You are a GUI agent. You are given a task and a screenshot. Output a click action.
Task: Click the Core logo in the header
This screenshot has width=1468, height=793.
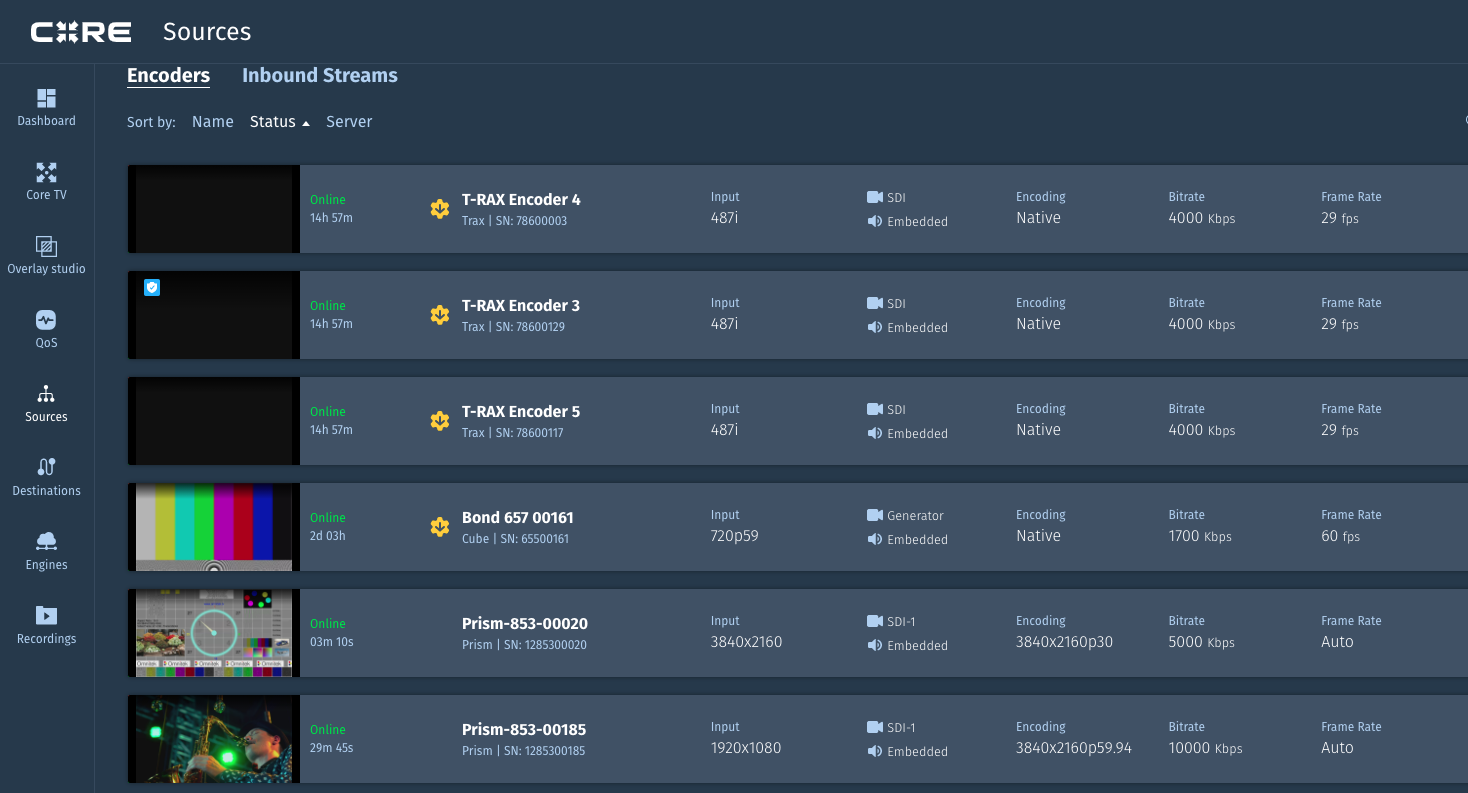point(81,32)
